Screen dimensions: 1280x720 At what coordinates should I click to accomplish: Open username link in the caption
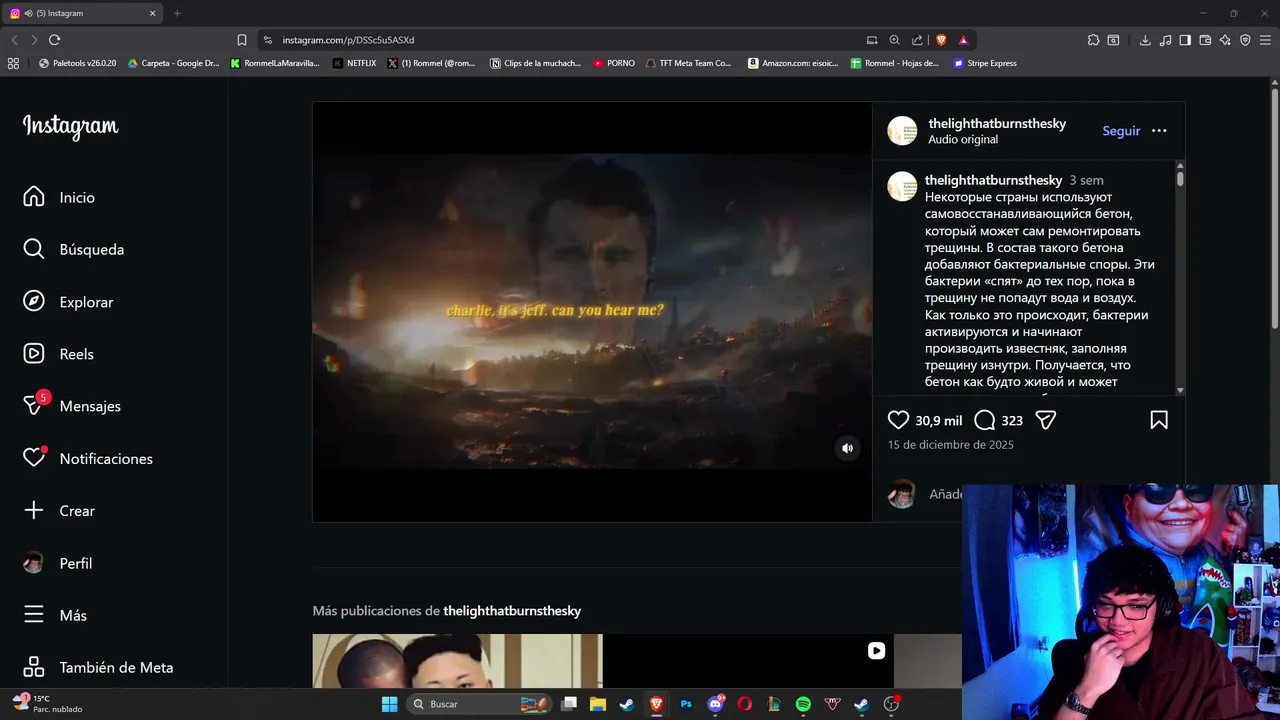[x=993, y=180]
